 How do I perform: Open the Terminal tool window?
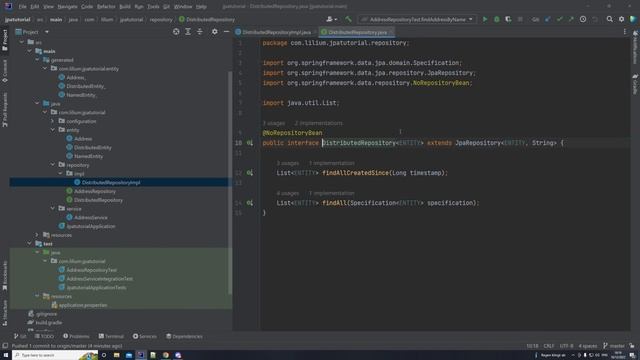(111, 336)
